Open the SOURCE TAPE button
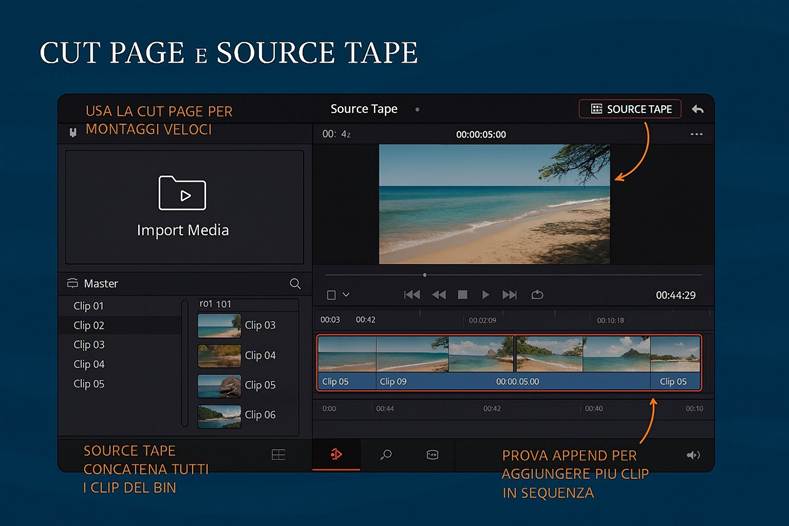 [x=630, y=109]
